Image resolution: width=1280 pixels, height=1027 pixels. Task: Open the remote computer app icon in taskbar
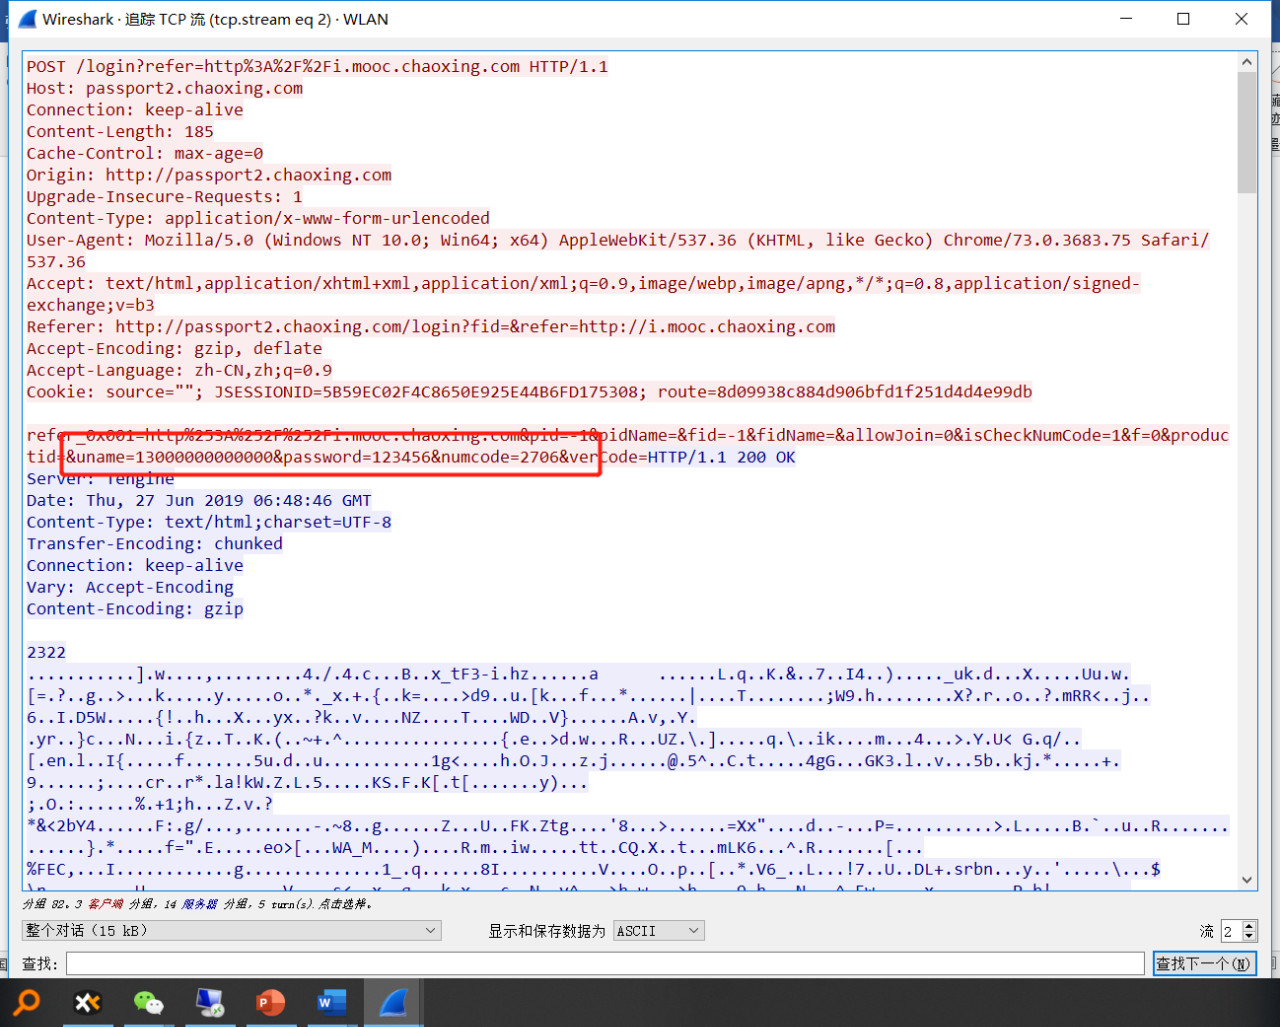210,1002
